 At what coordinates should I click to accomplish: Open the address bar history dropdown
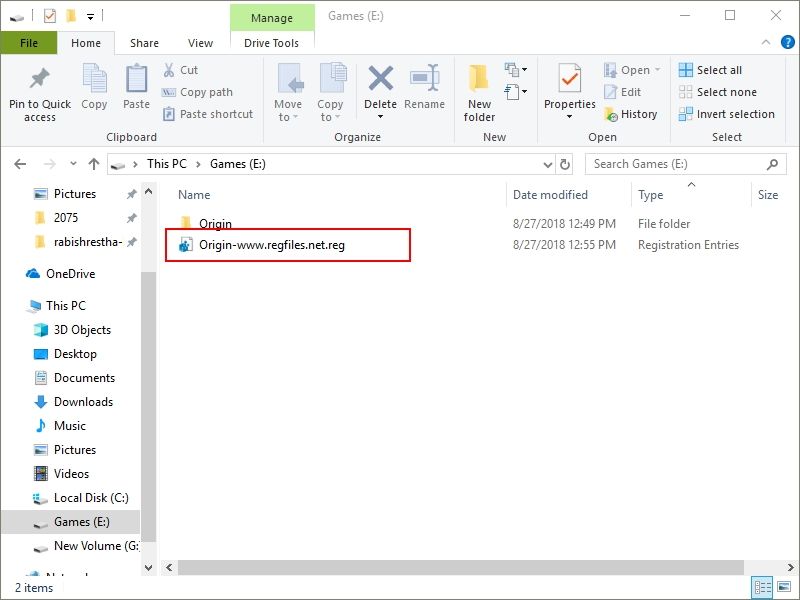pos(546,164)
